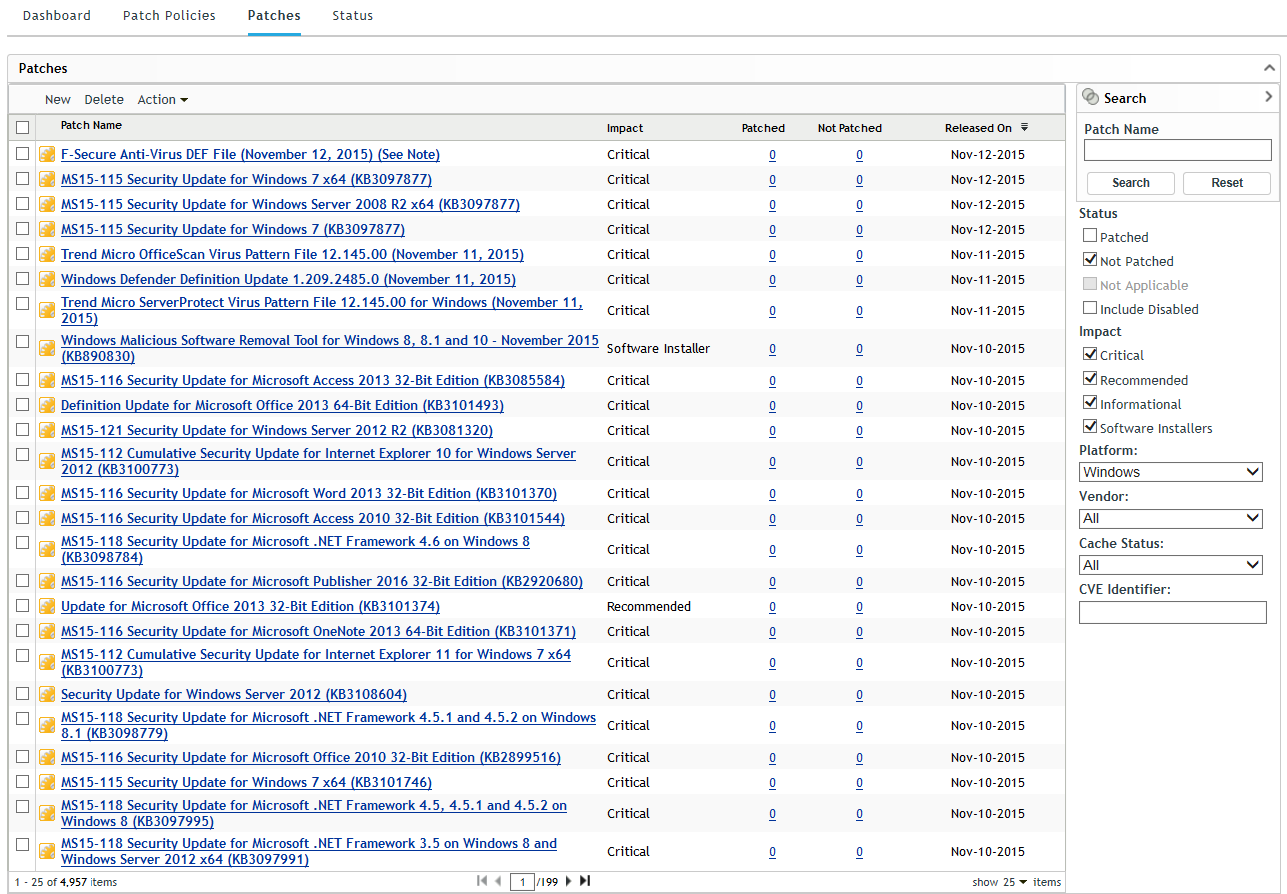The image size is (1287, 894).
Task: Click the patch icon beside F-Secure Anti-Virus DEF File
Action: click(x=47, y=155)
